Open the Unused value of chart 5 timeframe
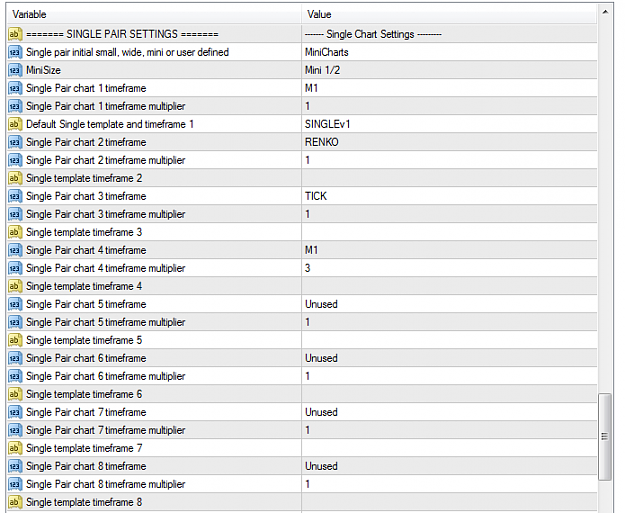 449,304
